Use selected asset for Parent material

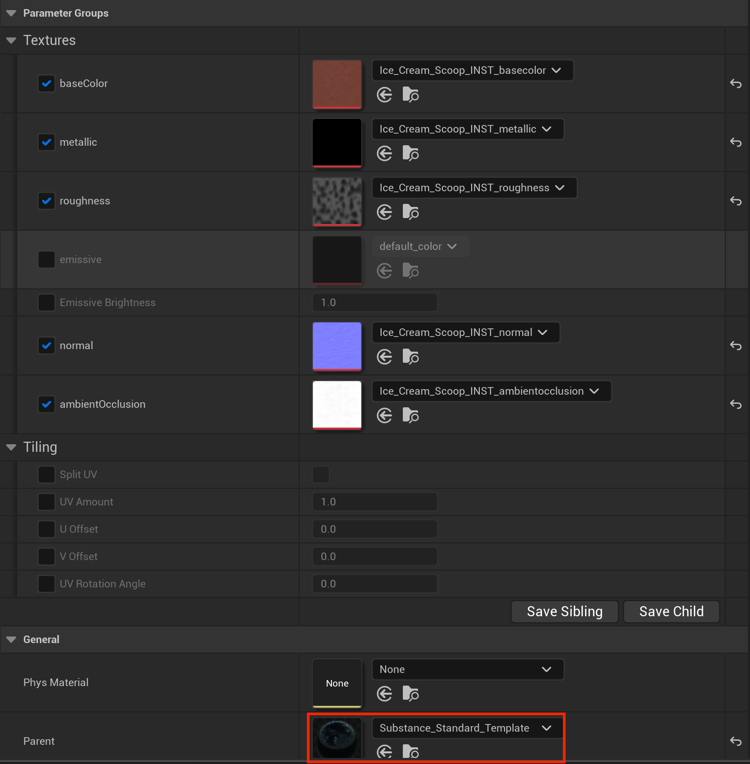pos(385,752)
